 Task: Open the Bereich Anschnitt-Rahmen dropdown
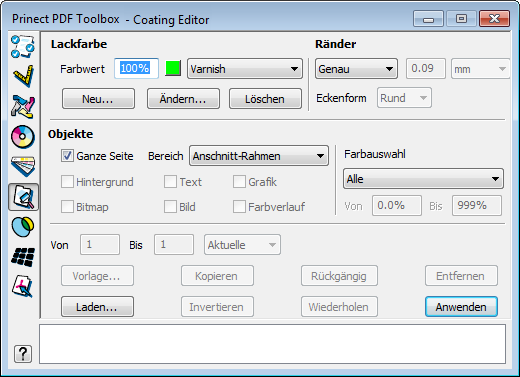point(259,156)
